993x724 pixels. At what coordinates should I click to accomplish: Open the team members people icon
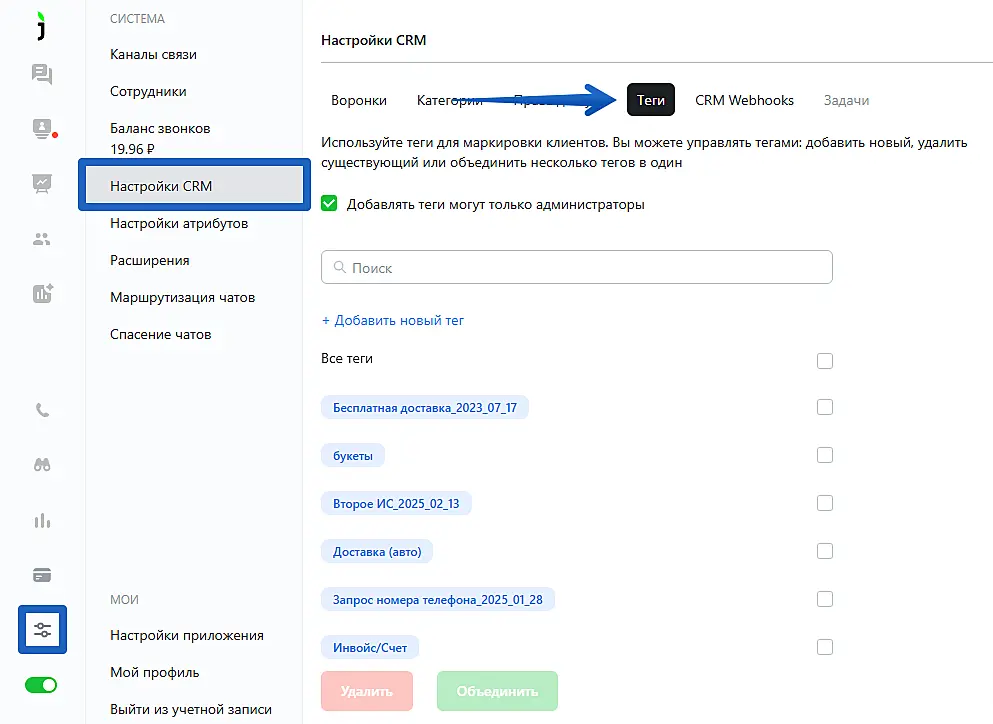42,239
